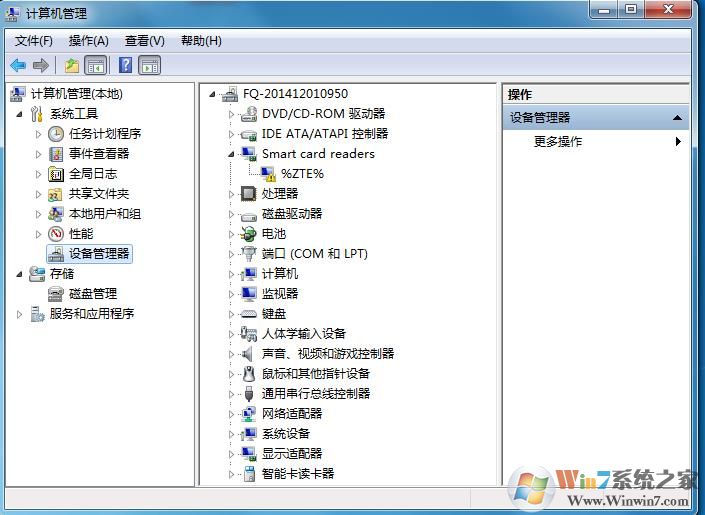The height and width of the screenshot is (515, 705).
Task: Click the 磁盘管理 icon
Action: (x=56, y=294)
